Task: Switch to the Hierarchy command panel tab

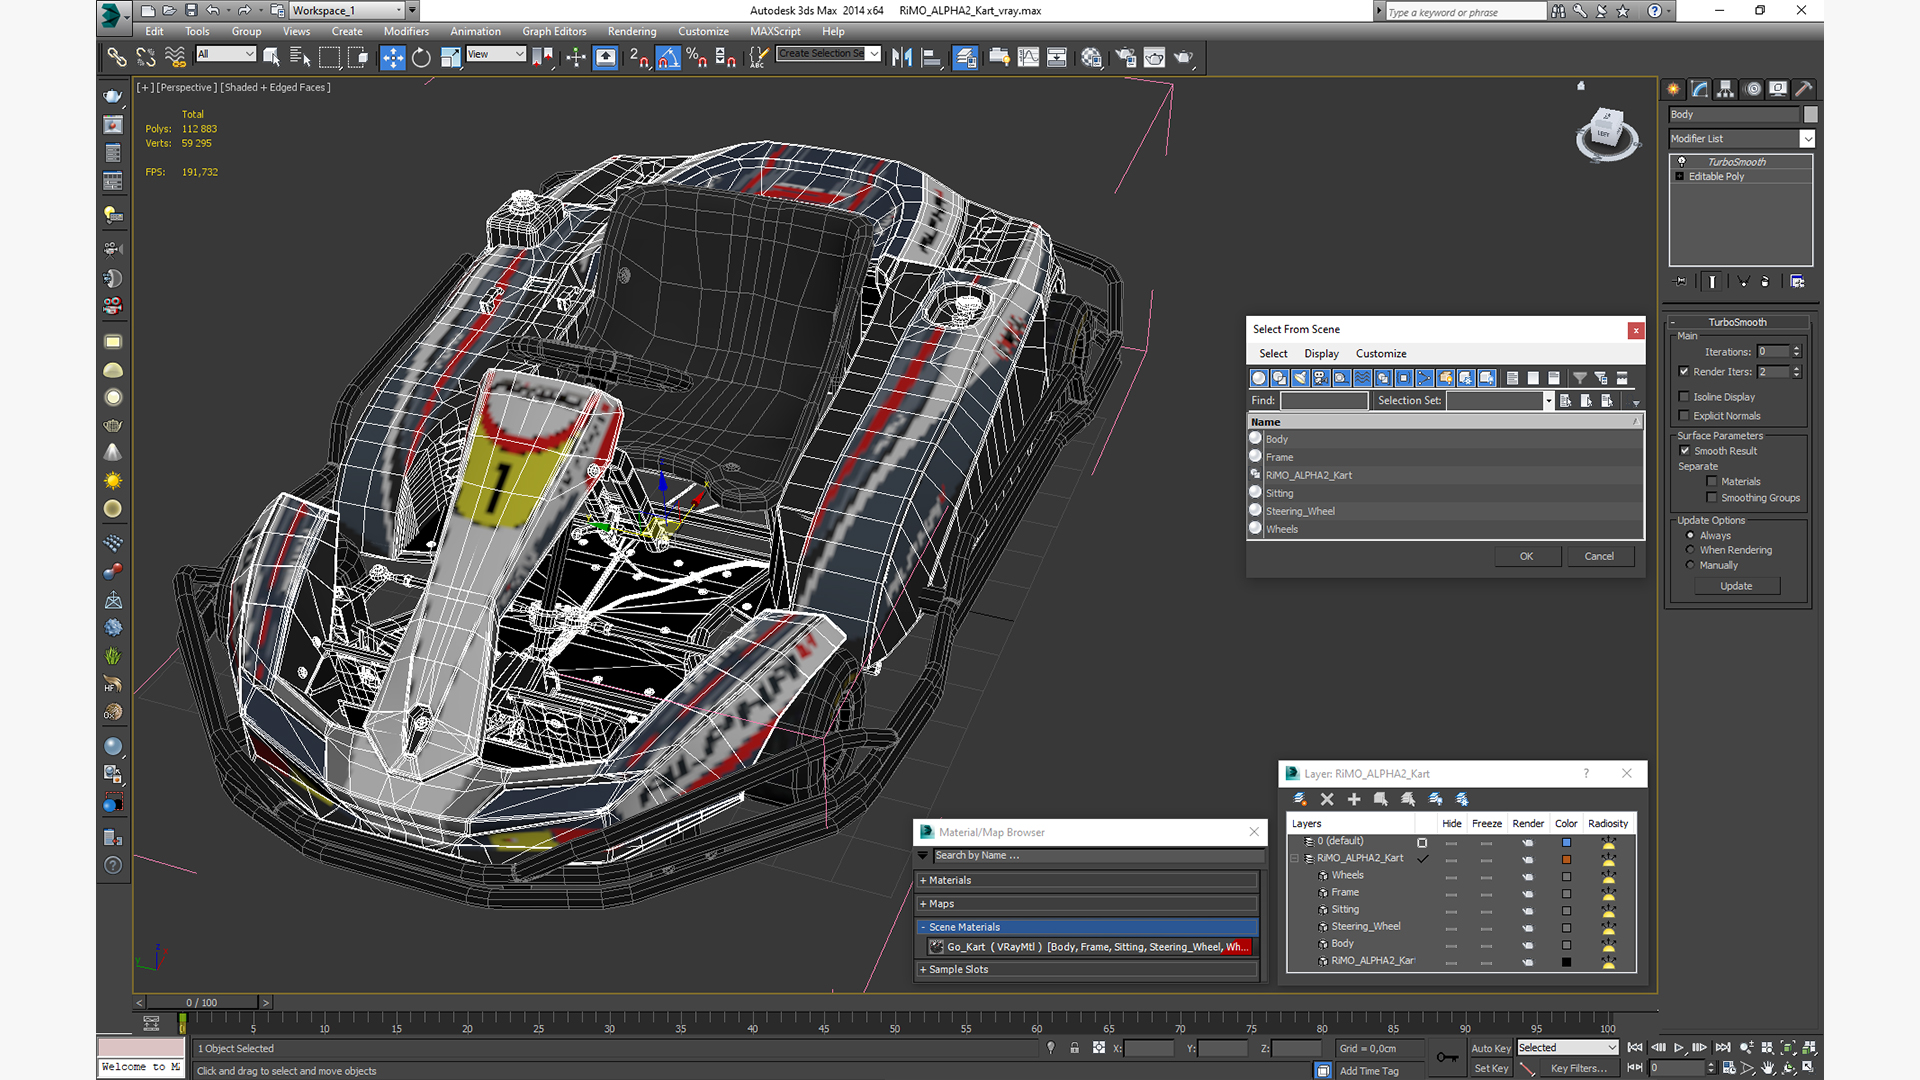Action: click(x=1725, y=89)
